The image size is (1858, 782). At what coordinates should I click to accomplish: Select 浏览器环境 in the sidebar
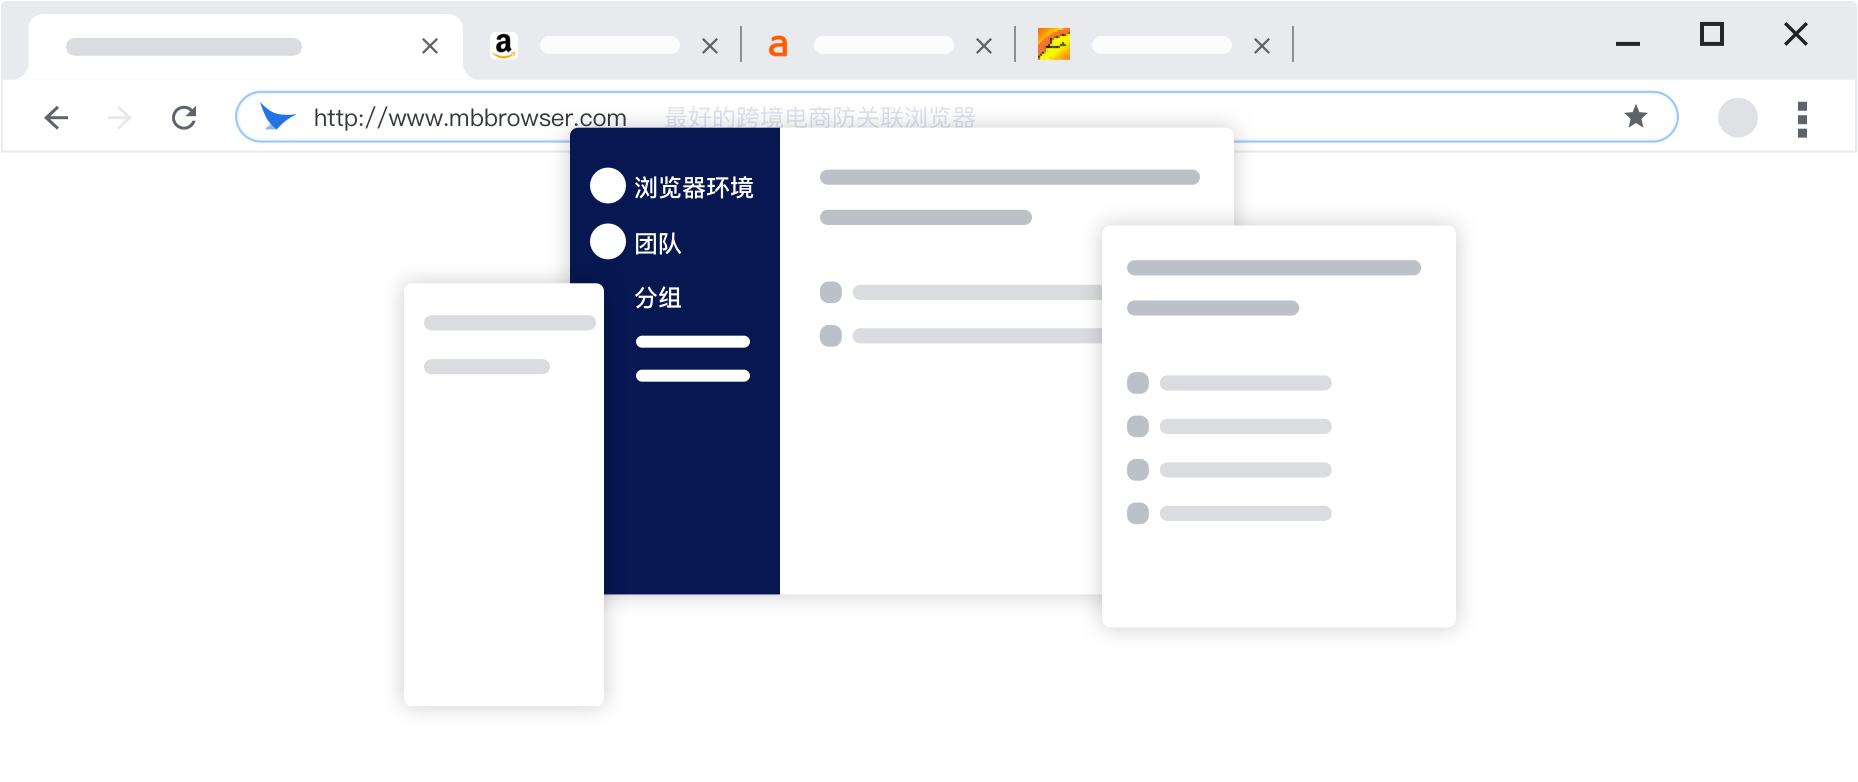(x=693, y=187)
